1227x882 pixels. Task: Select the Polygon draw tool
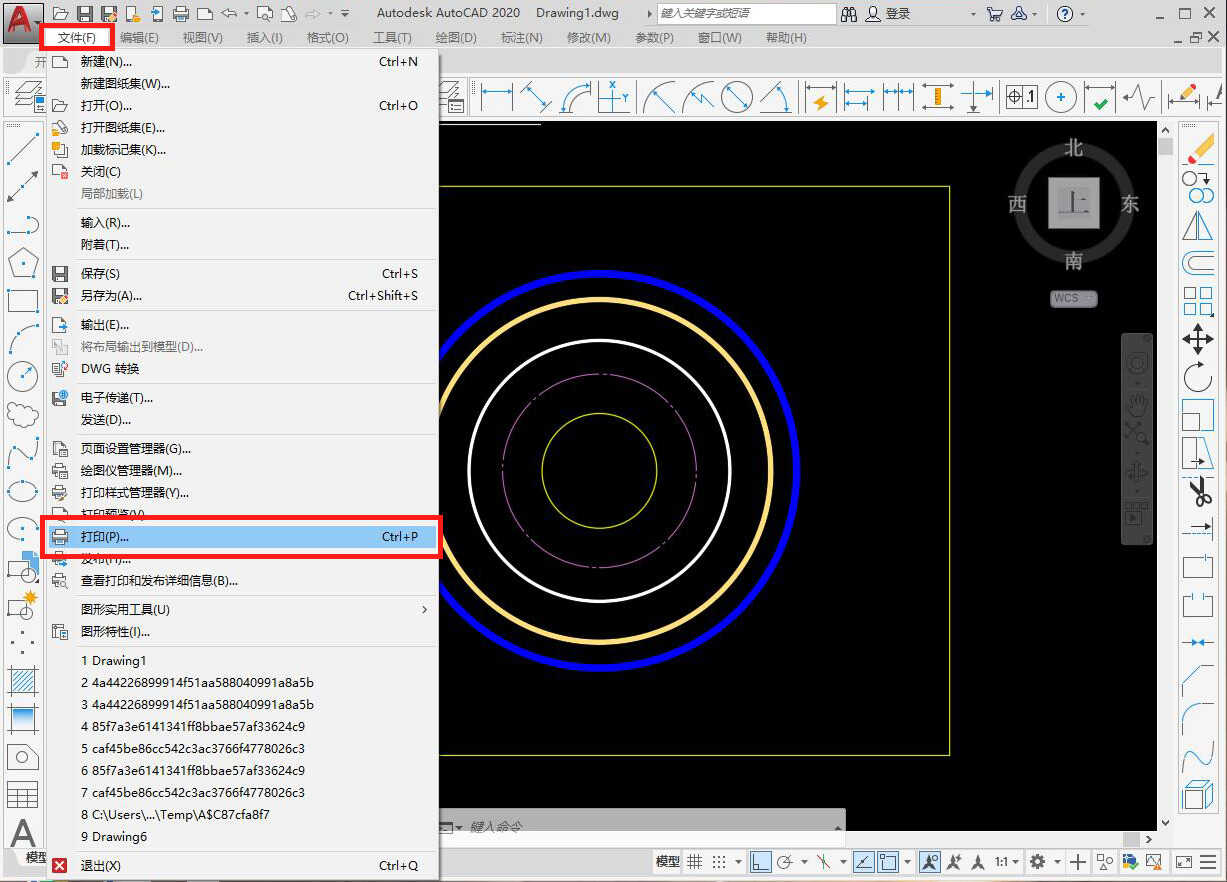click(x=22, y=264)
